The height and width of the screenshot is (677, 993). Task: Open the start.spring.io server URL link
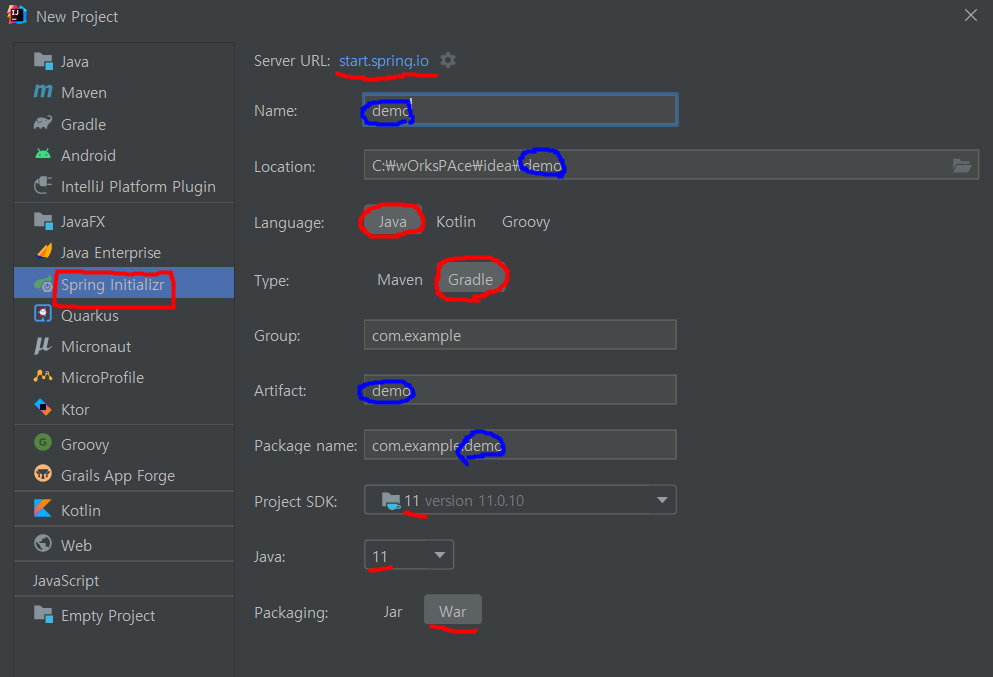(384, 61)
